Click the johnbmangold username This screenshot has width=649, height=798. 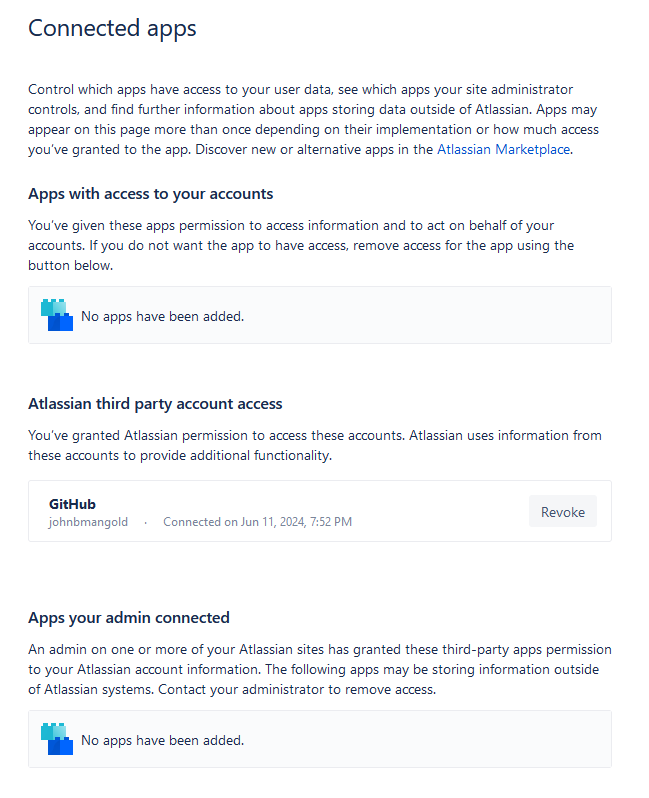tap(88, 522)
